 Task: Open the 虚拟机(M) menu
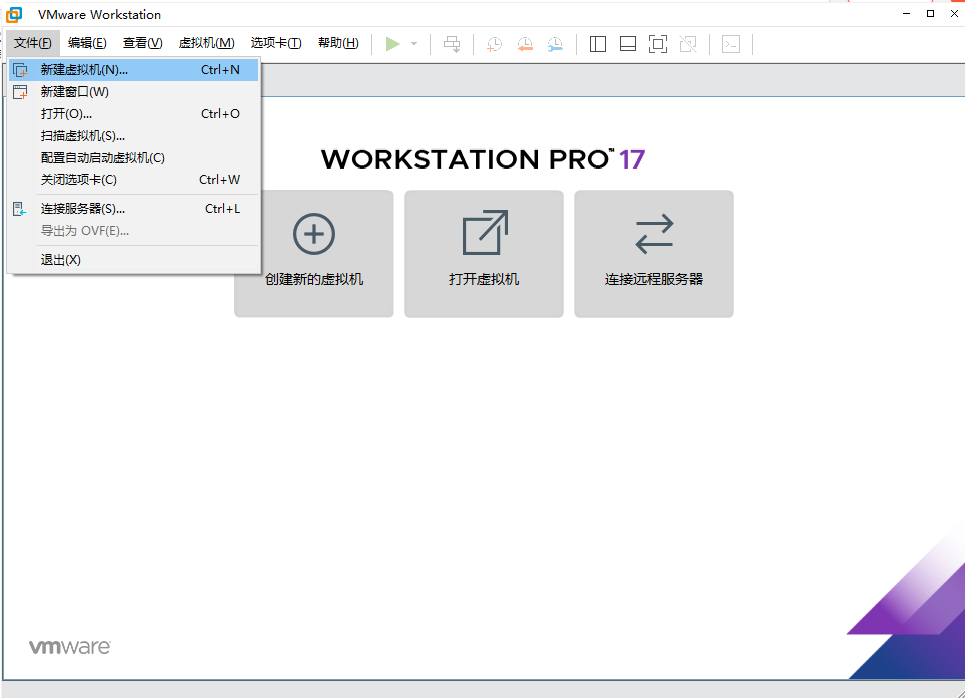tap(206, 43)
